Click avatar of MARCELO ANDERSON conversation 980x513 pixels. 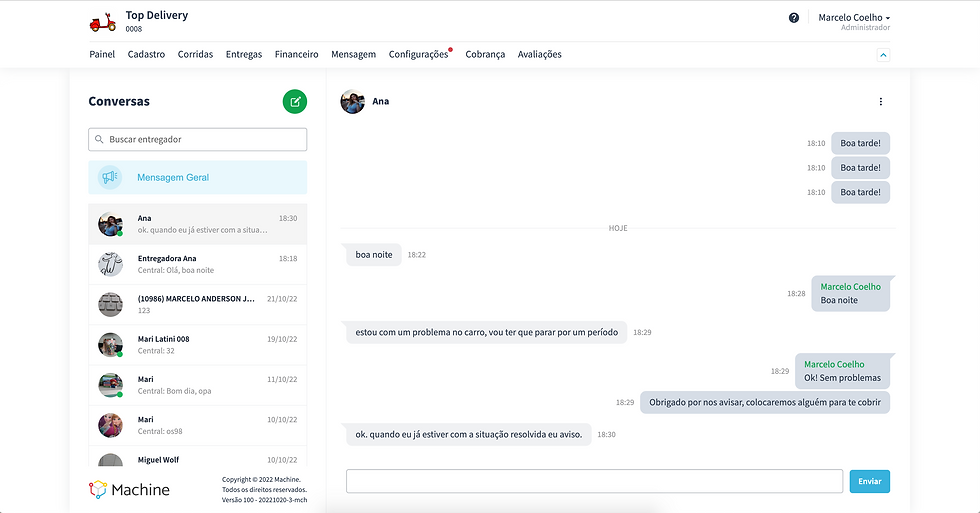click(110, 304)
